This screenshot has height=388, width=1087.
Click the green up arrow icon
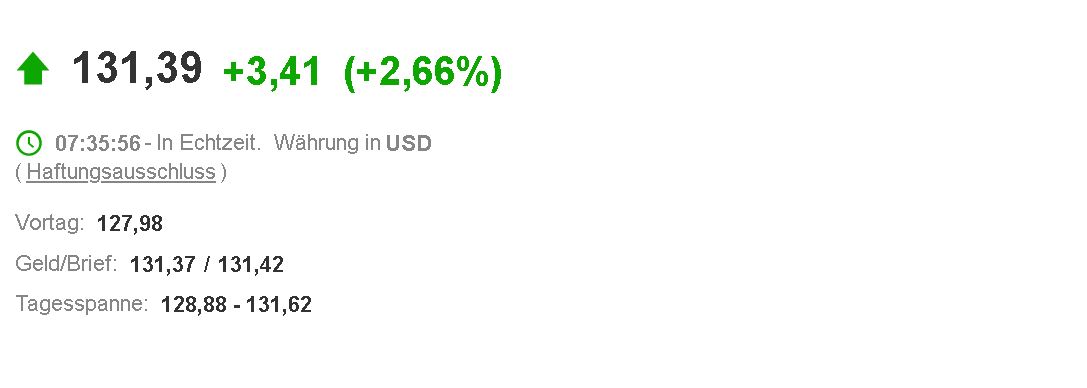(33, 70)
